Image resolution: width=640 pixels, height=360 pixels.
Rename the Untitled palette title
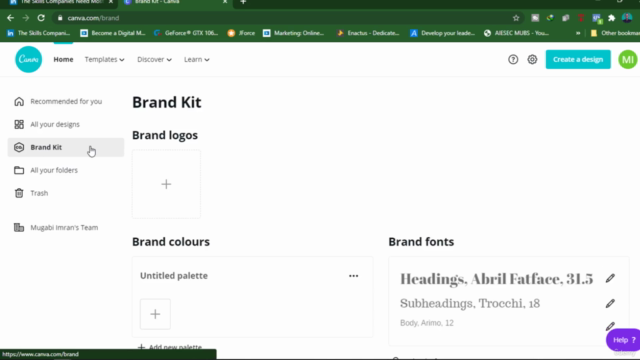(174, 276)
